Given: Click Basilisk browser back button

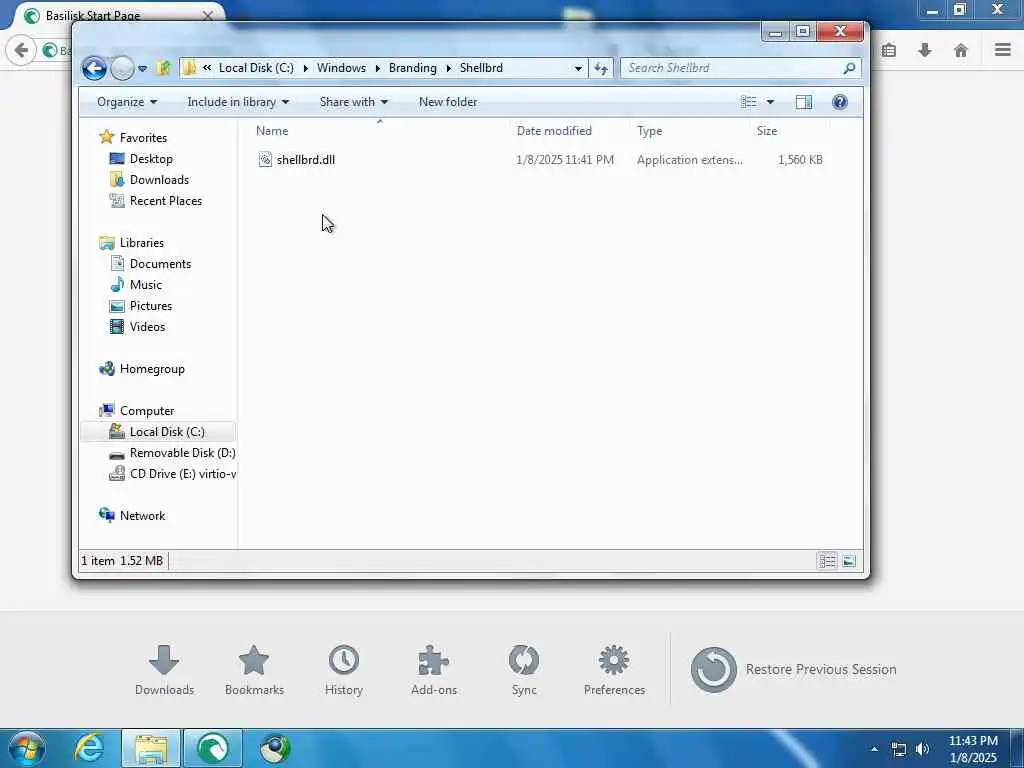Looking at the screenshot, I should point(21,50).
